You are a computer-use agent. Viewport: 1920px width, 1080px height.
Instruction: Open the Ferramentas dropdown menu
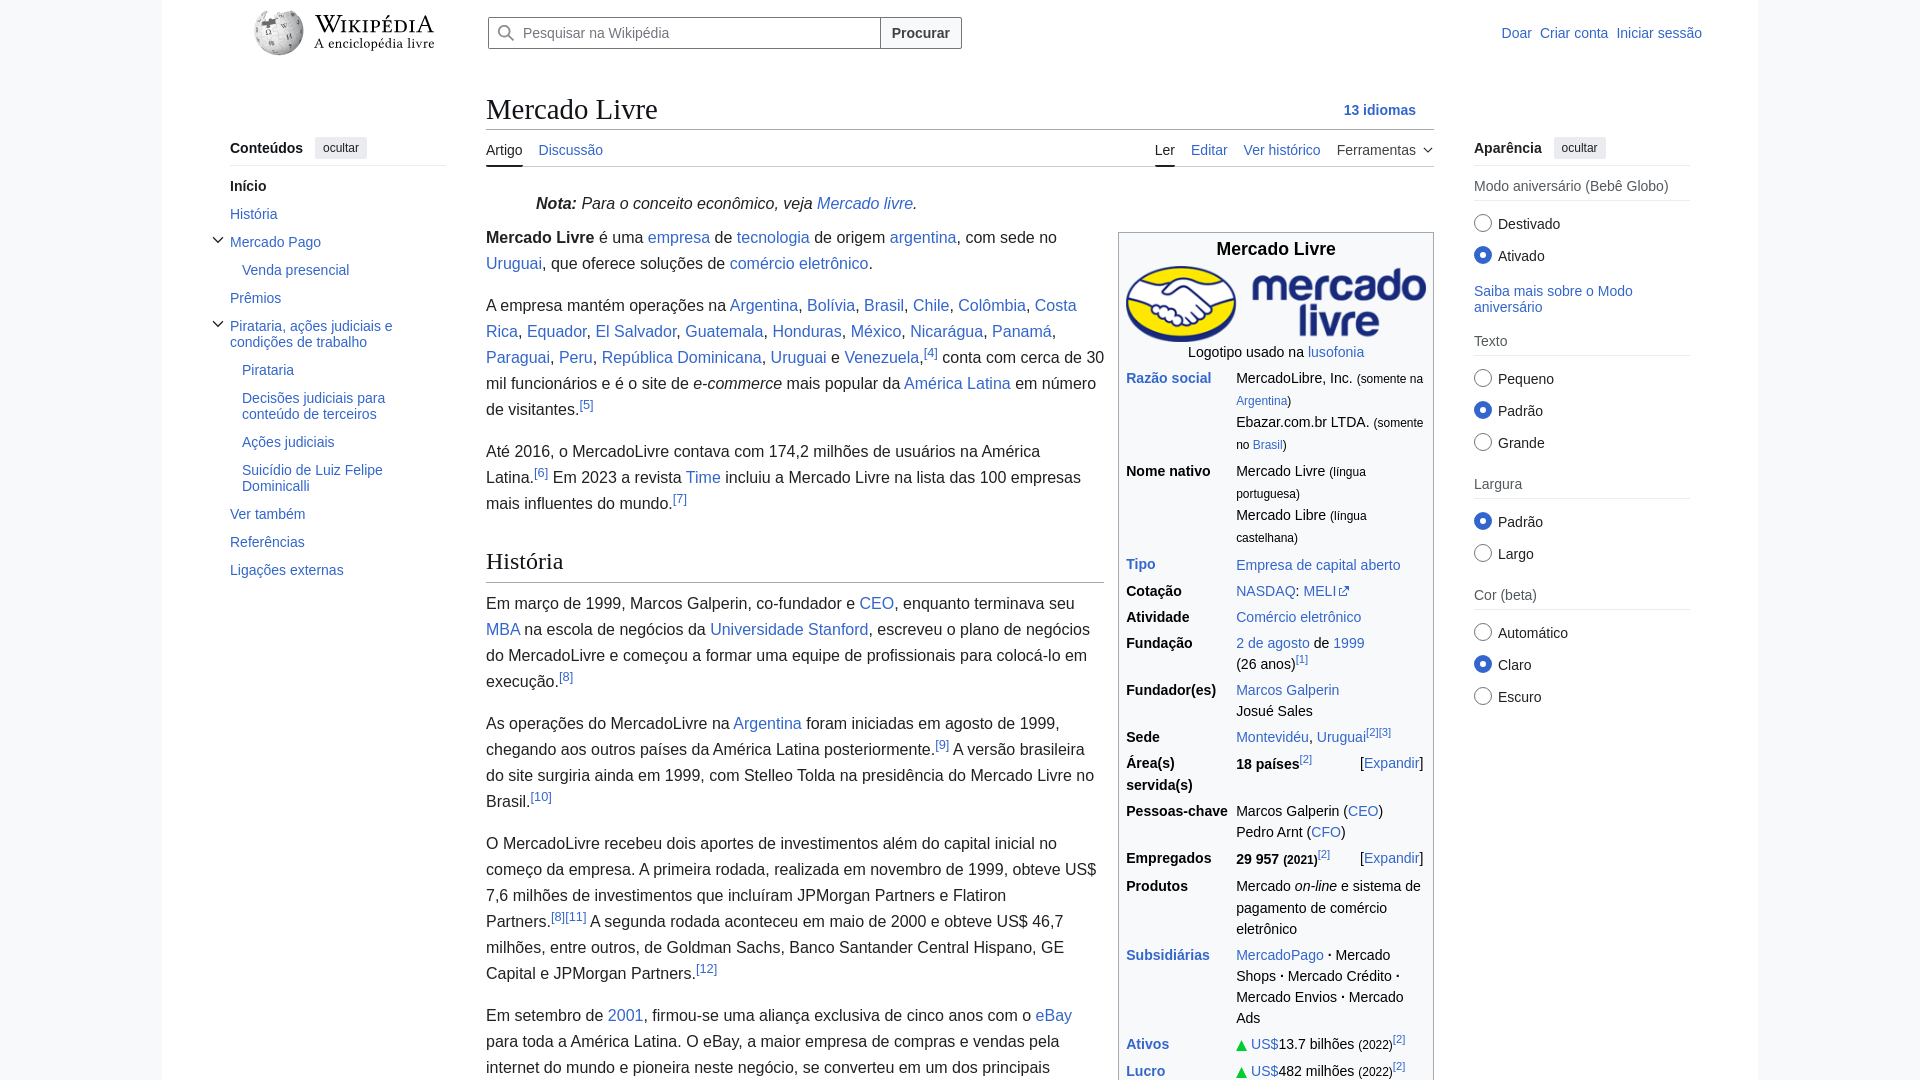tap(1385, 150)
